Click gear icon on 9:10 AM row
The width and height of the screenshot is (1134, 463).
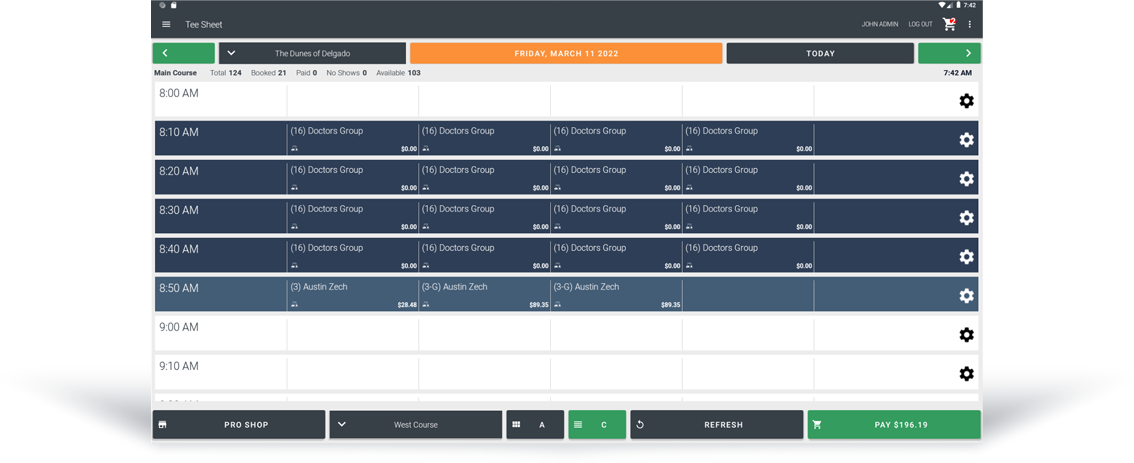pos(966,374)
